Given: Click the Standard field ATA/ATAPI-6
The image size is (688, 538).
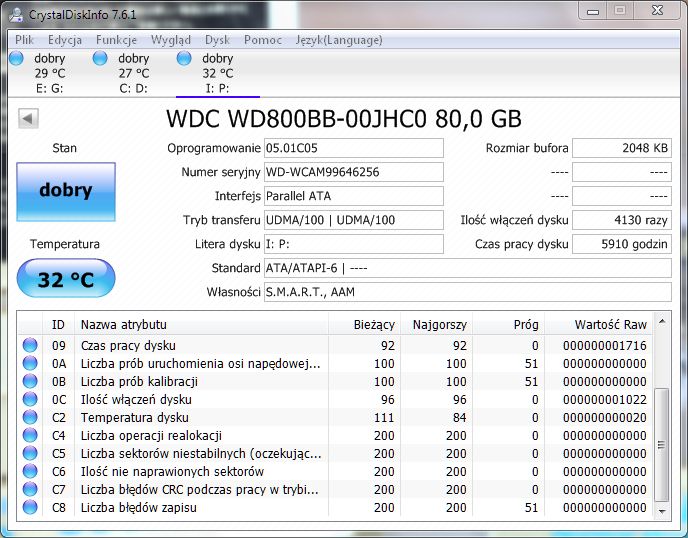Looking at the screenshot, I should (468, 268).
